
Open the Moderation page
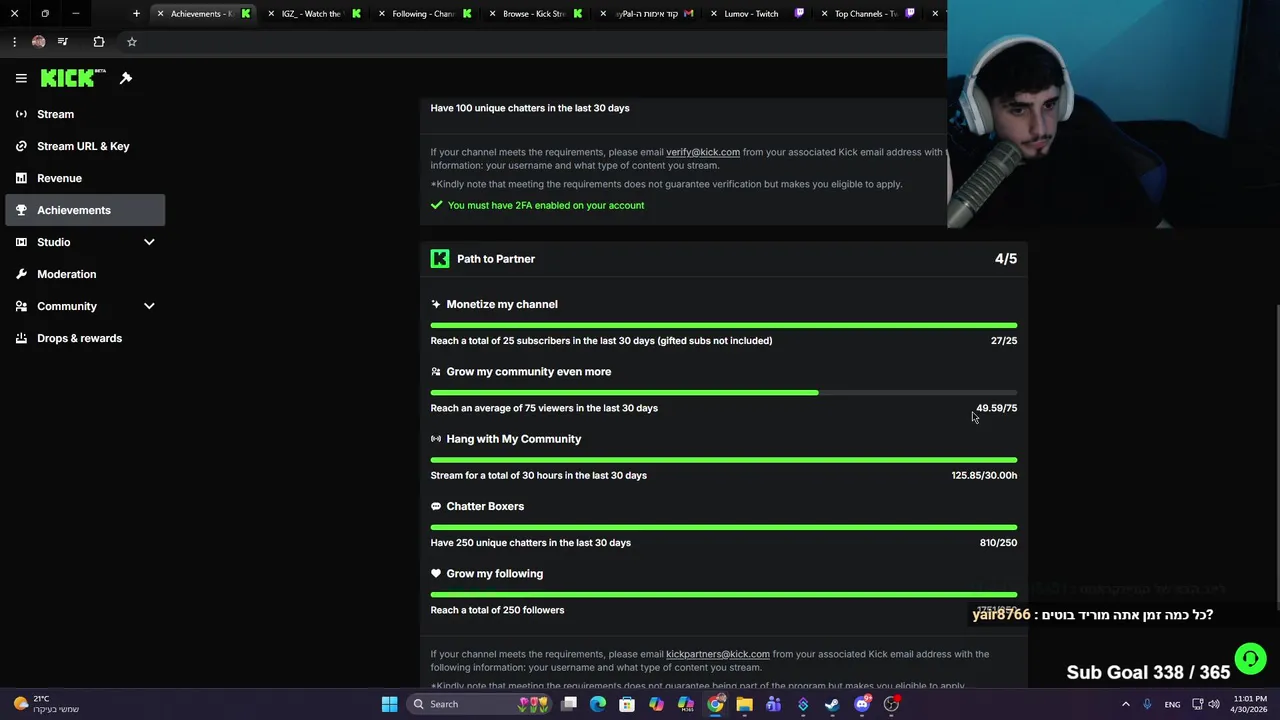pyautogui.click(x=85, y=274)
